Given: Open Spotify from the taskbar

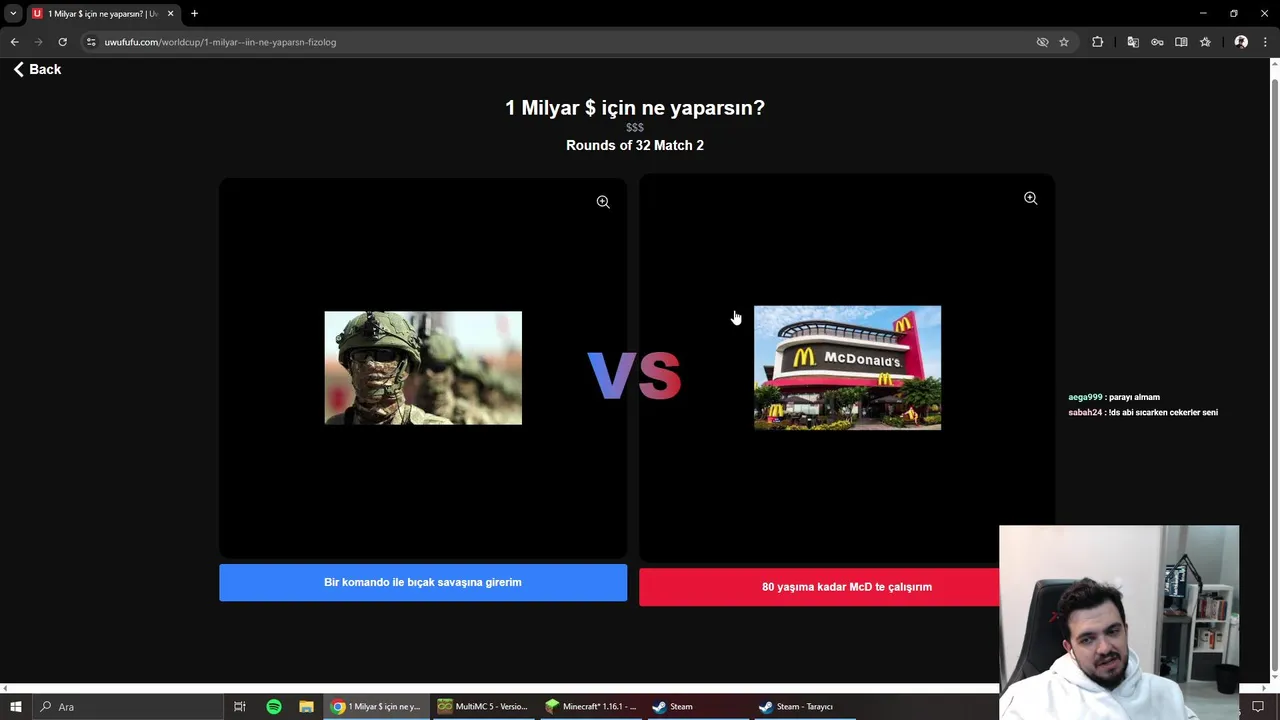Looking at the screenshot, I should [274, 706].
